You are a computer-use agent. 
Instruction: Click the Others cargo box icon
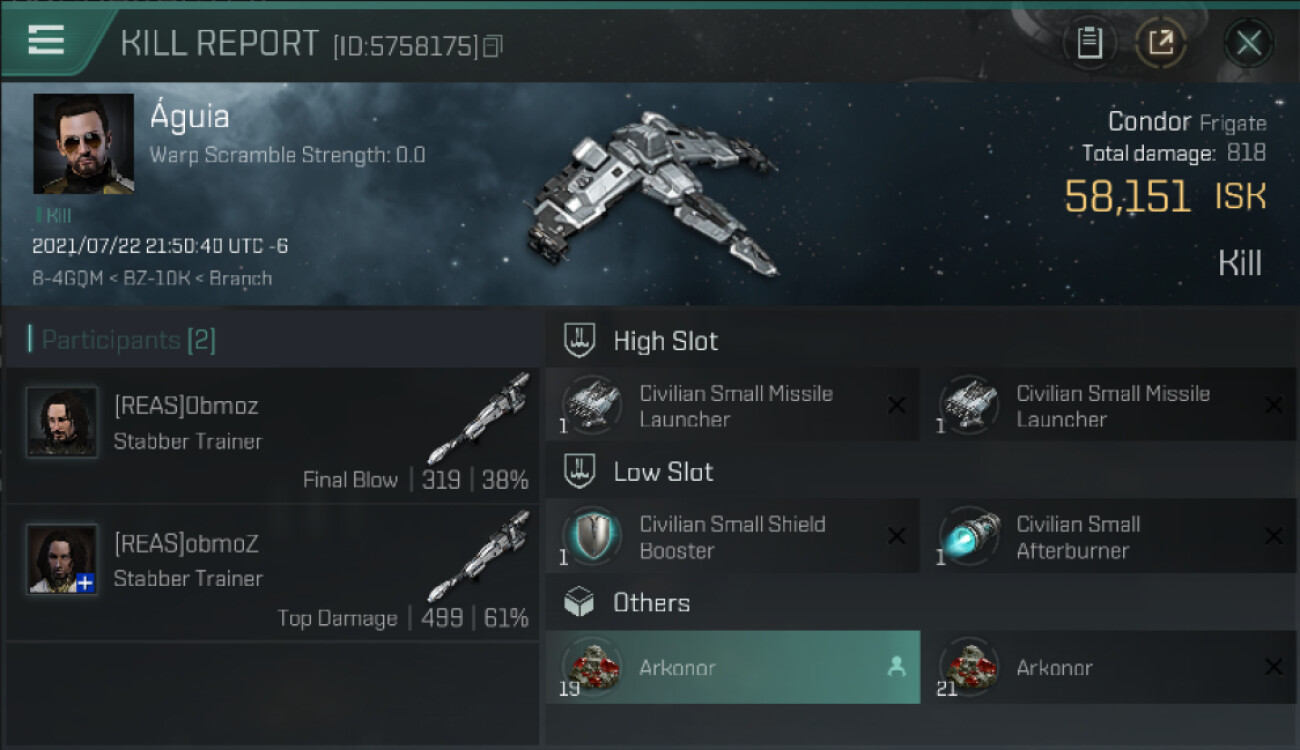coord(580,602)
